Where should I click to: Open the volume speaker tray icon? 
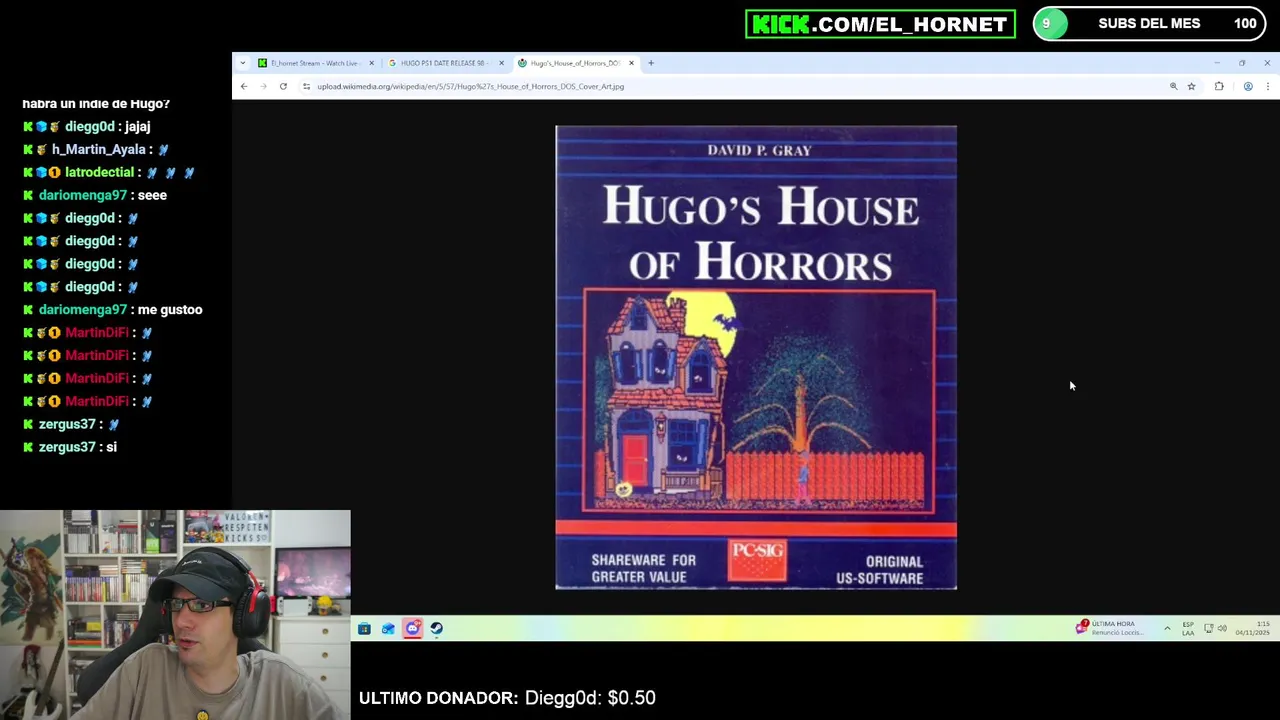tap(1222, 628)
